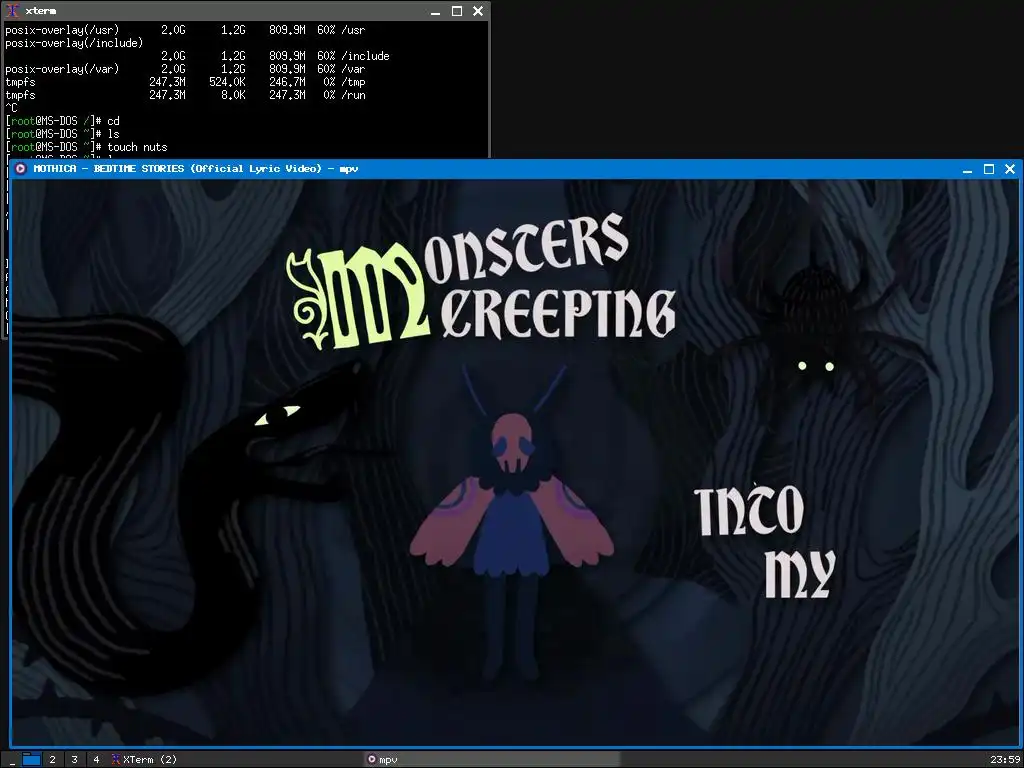Click the mpv play icon in title bar
The width and height of the screenshot is (1024, 768).
(x=20, y=168)
